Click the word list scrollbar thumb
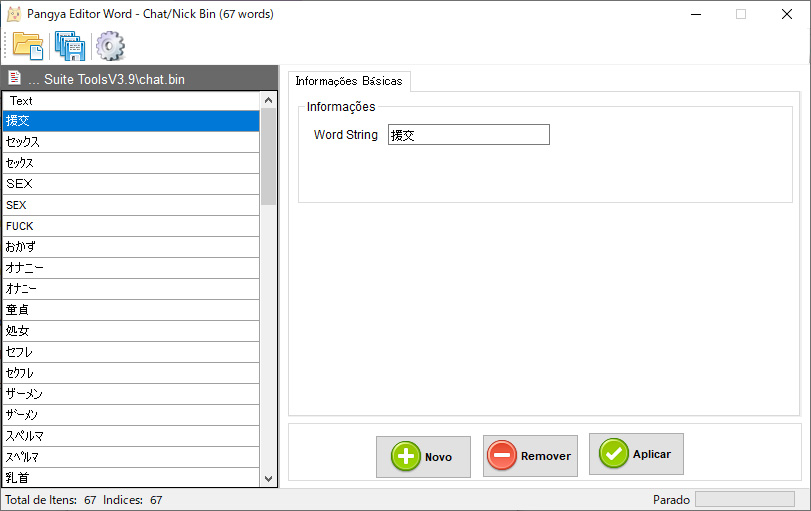The image size is (811, 511). click(x=268, y=157)
